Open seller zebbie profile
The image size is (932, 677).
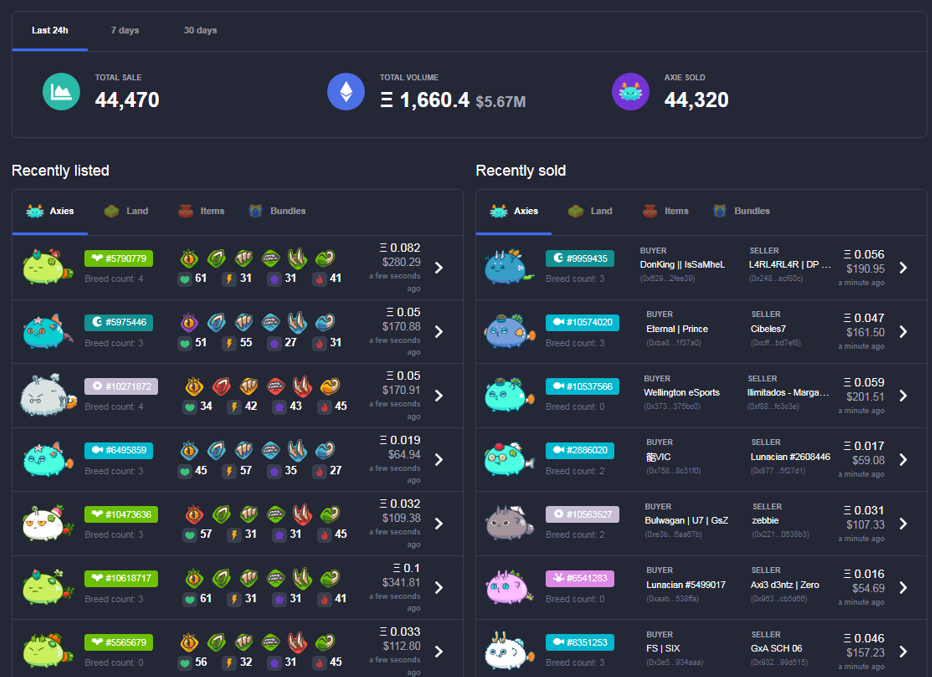765,521
